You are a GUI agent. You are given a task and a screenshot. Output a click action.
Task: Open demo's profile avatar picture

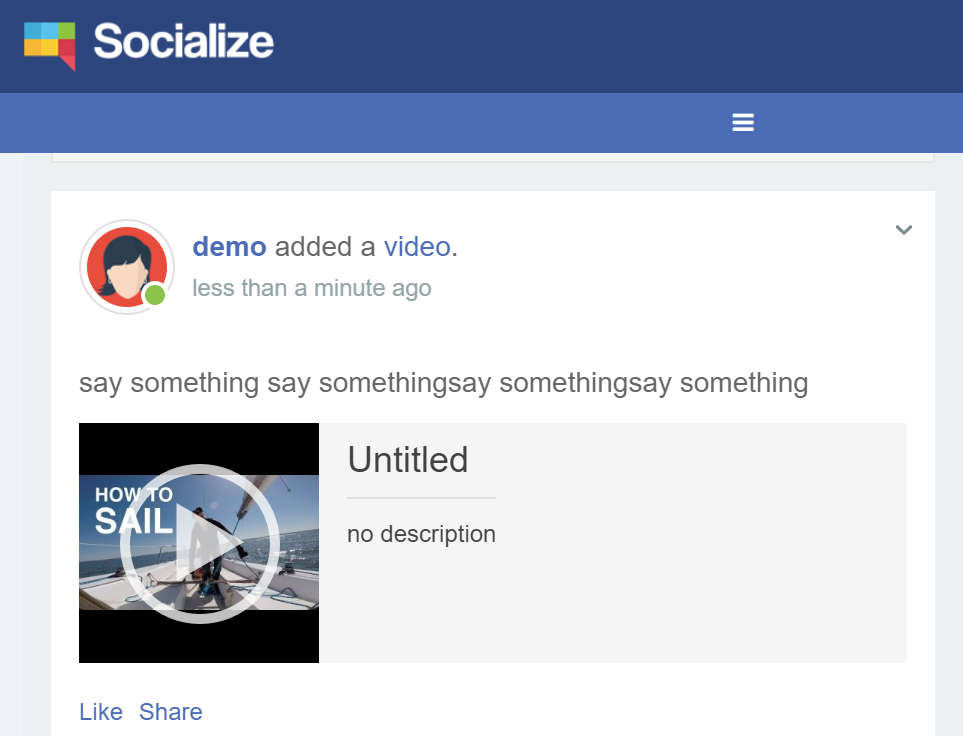click(125, 265)
